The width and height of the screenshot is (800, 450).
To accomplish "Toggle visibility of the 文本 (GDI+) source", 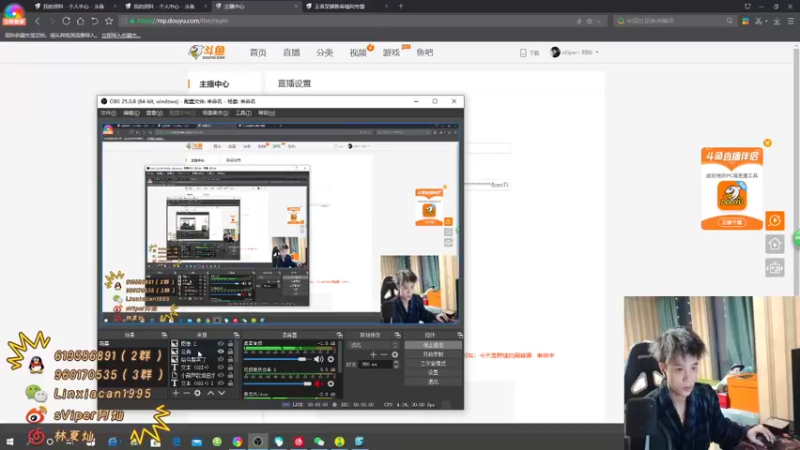I will 220,367.
